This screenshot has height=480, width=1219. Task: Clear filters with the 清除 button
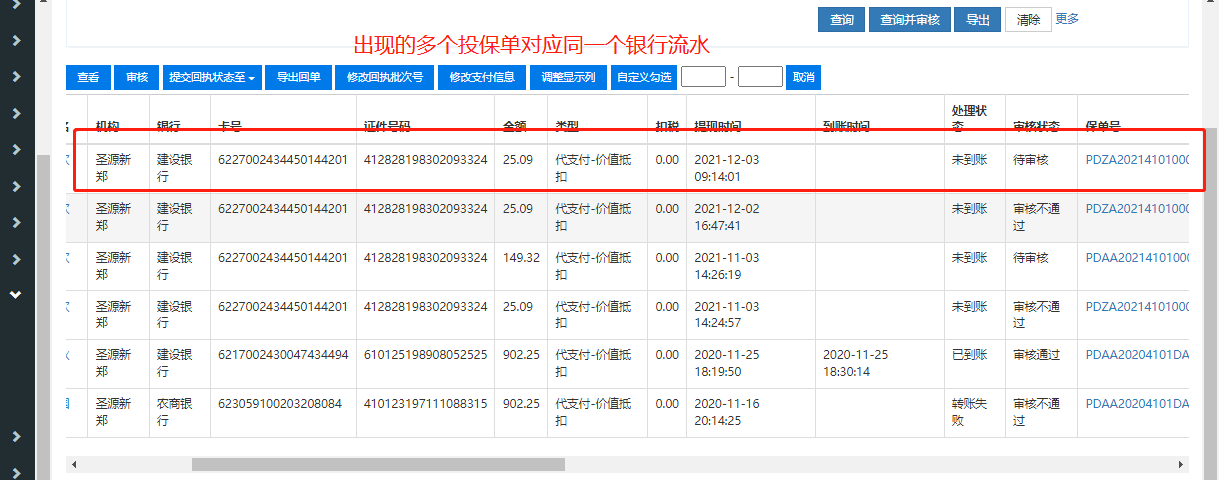[1028, 19]
